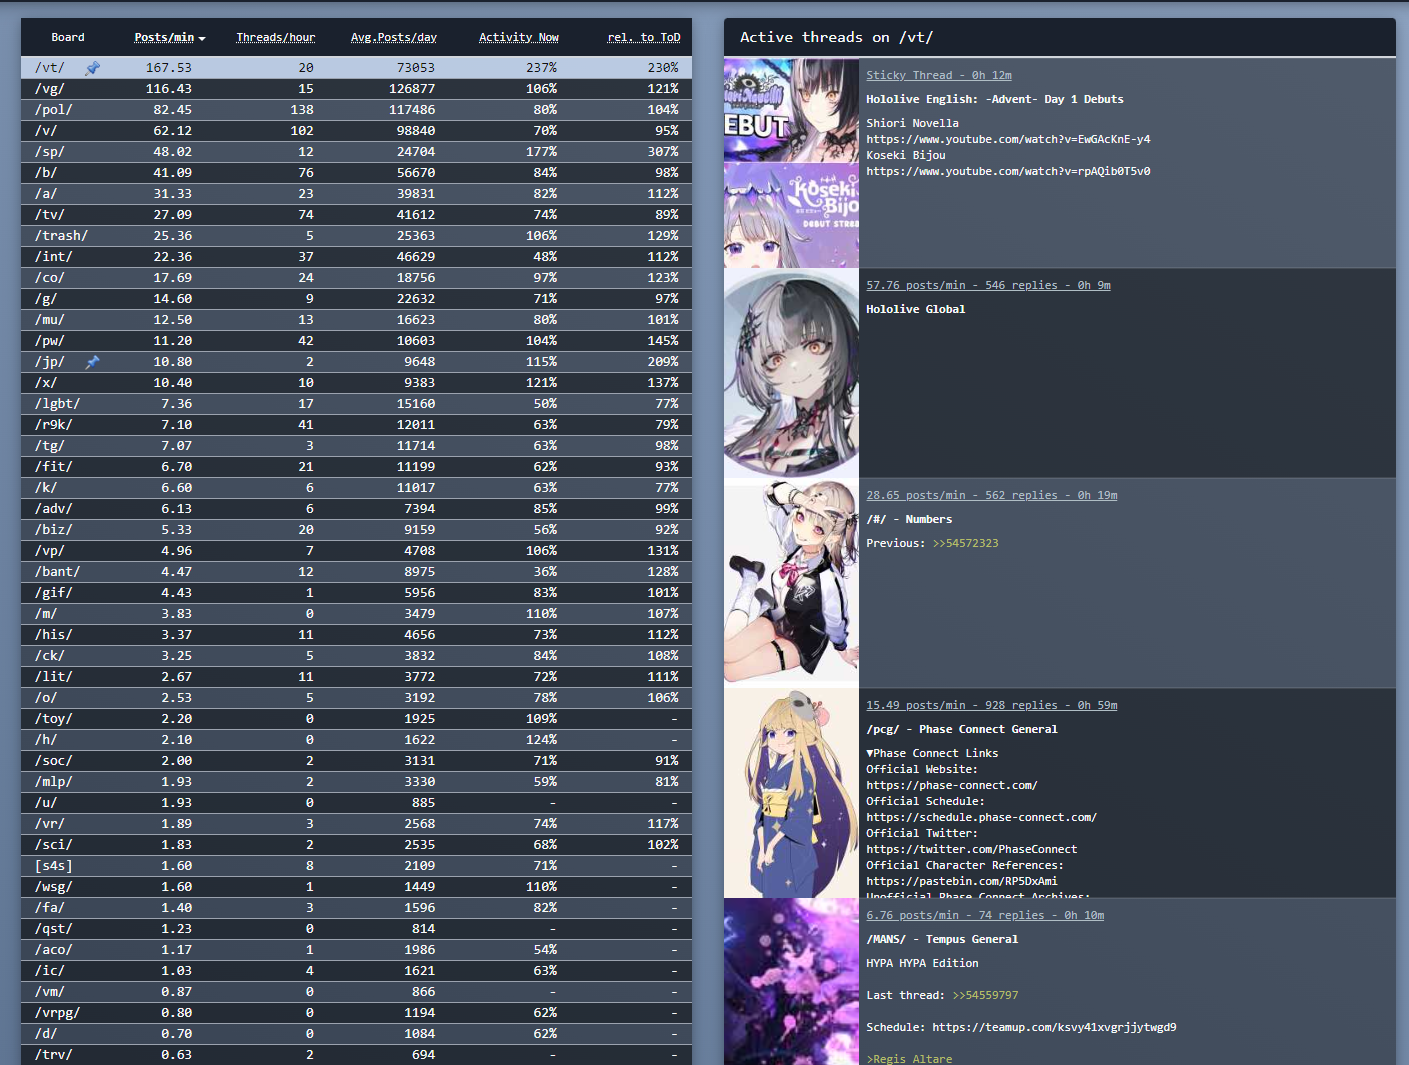Select the /sp/ board row

click(x=356, y=152)
